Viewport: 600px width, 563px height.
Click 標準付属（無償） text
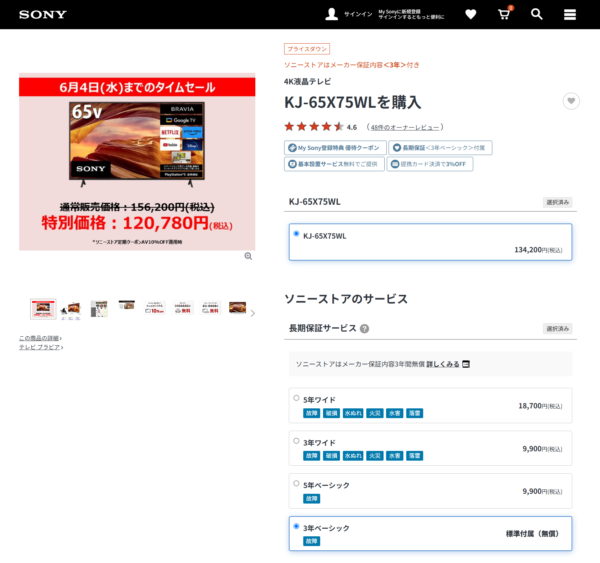pyautogui.click(x=532, y=534)
